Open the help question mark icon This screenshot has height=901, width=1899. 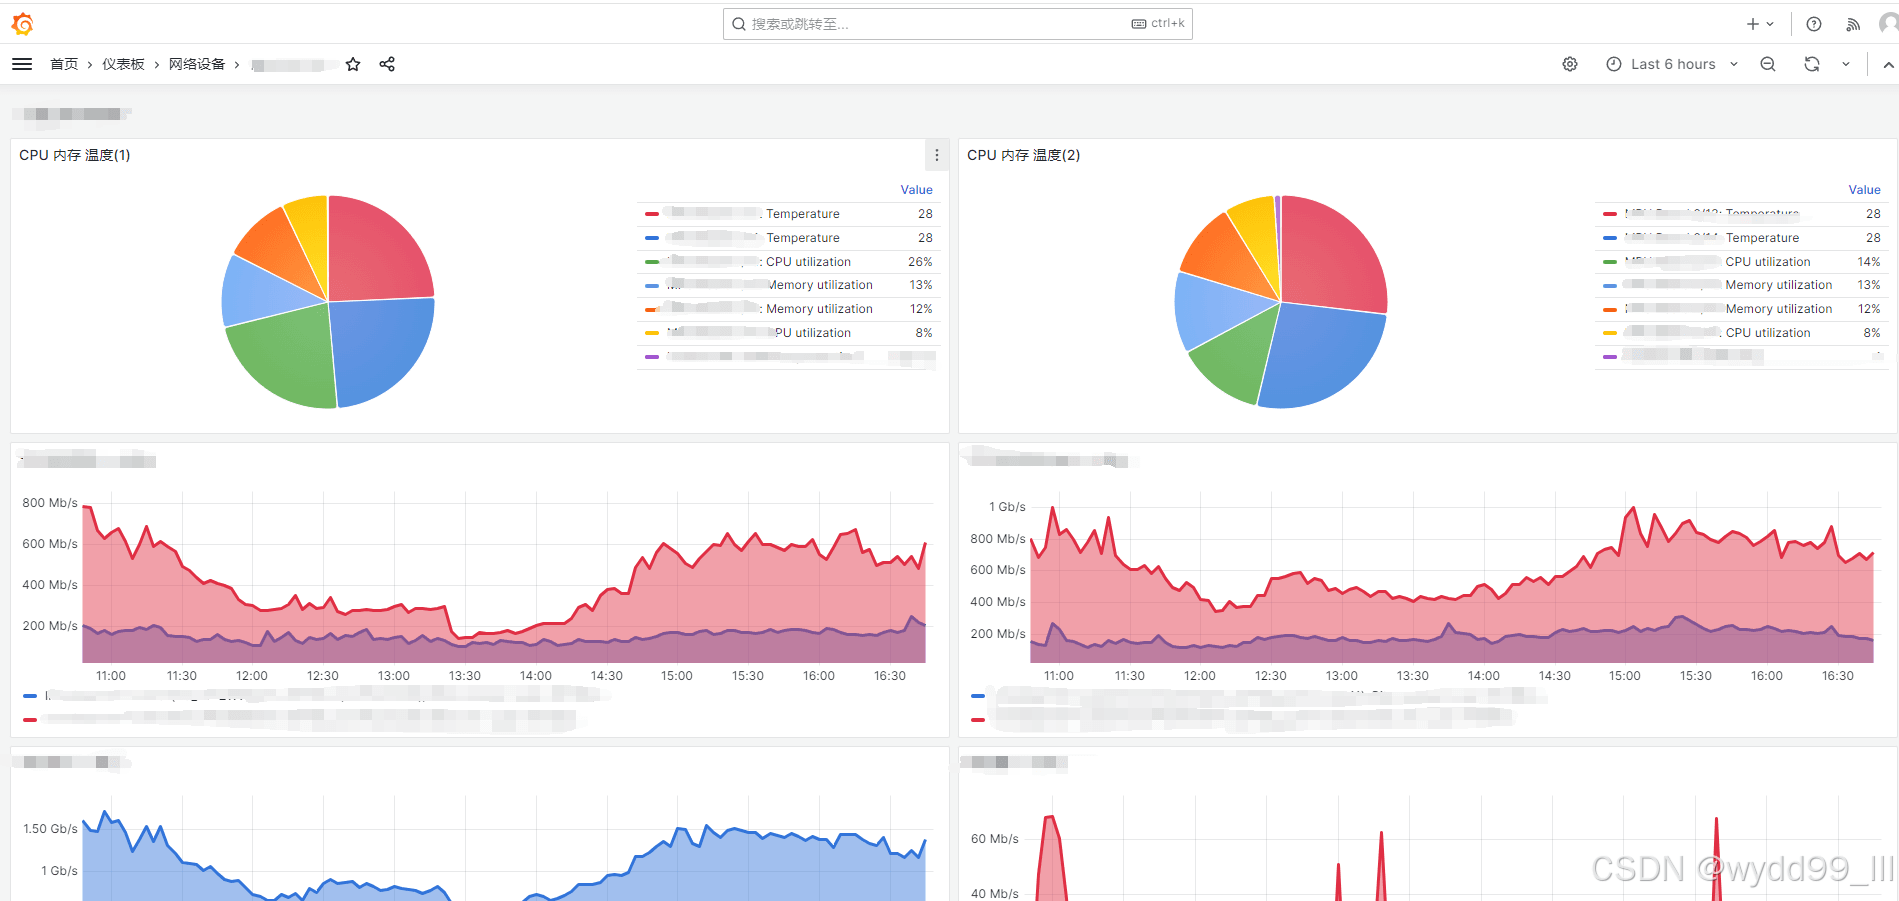1813,24
